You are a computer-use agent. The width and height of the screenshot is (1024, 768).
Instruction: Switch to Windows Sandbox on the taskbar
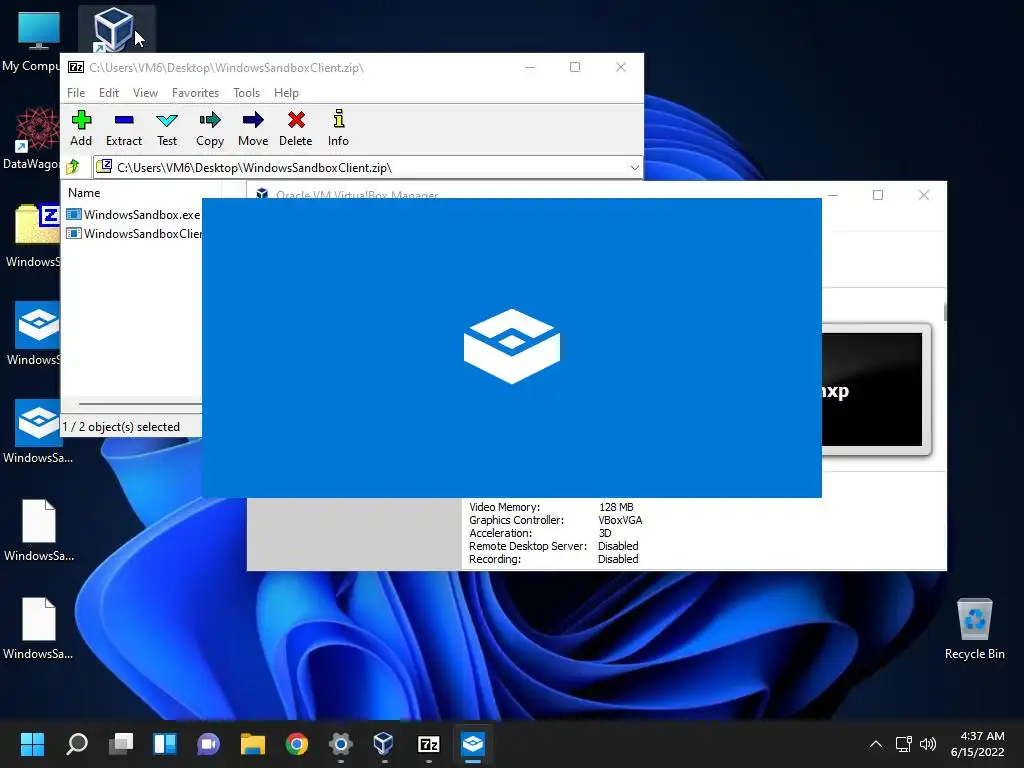[x=473, y=744]
